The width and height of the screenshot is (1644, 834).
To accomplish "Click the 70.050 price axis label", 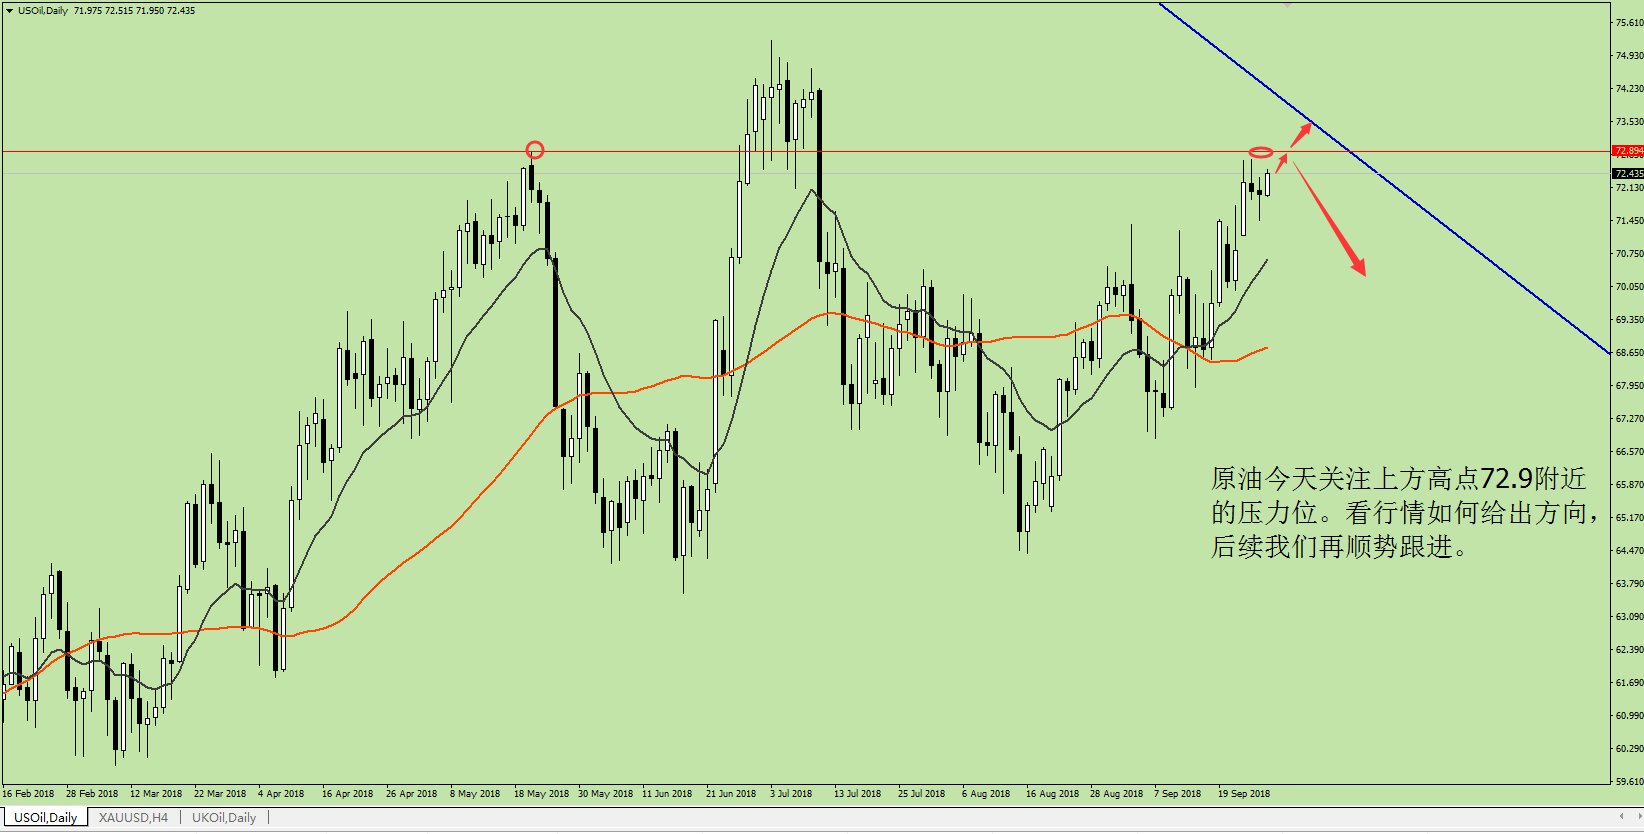I will (x=1629, y=287).
